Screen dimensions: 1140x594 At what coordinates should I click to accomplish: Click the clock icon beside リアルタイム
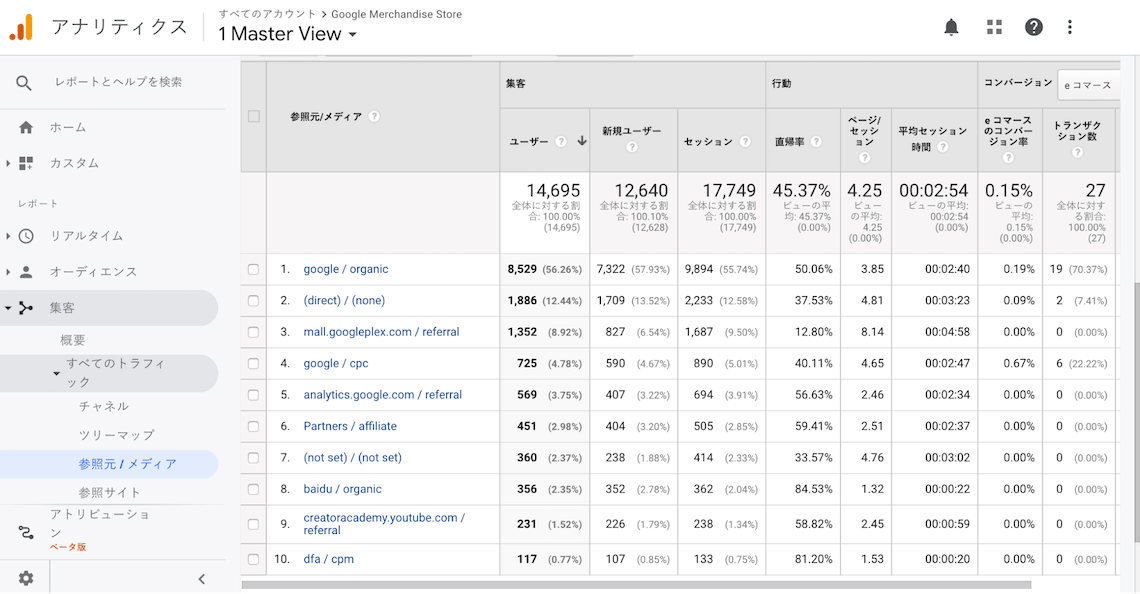click(26, 236)
